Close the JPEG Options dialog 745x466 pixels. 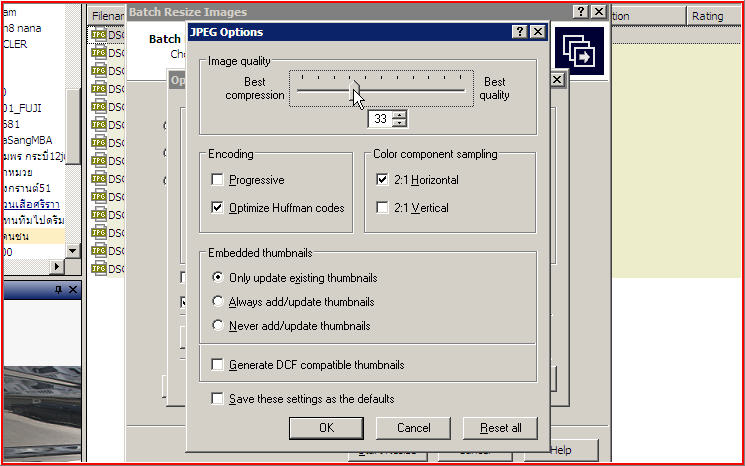538,32
